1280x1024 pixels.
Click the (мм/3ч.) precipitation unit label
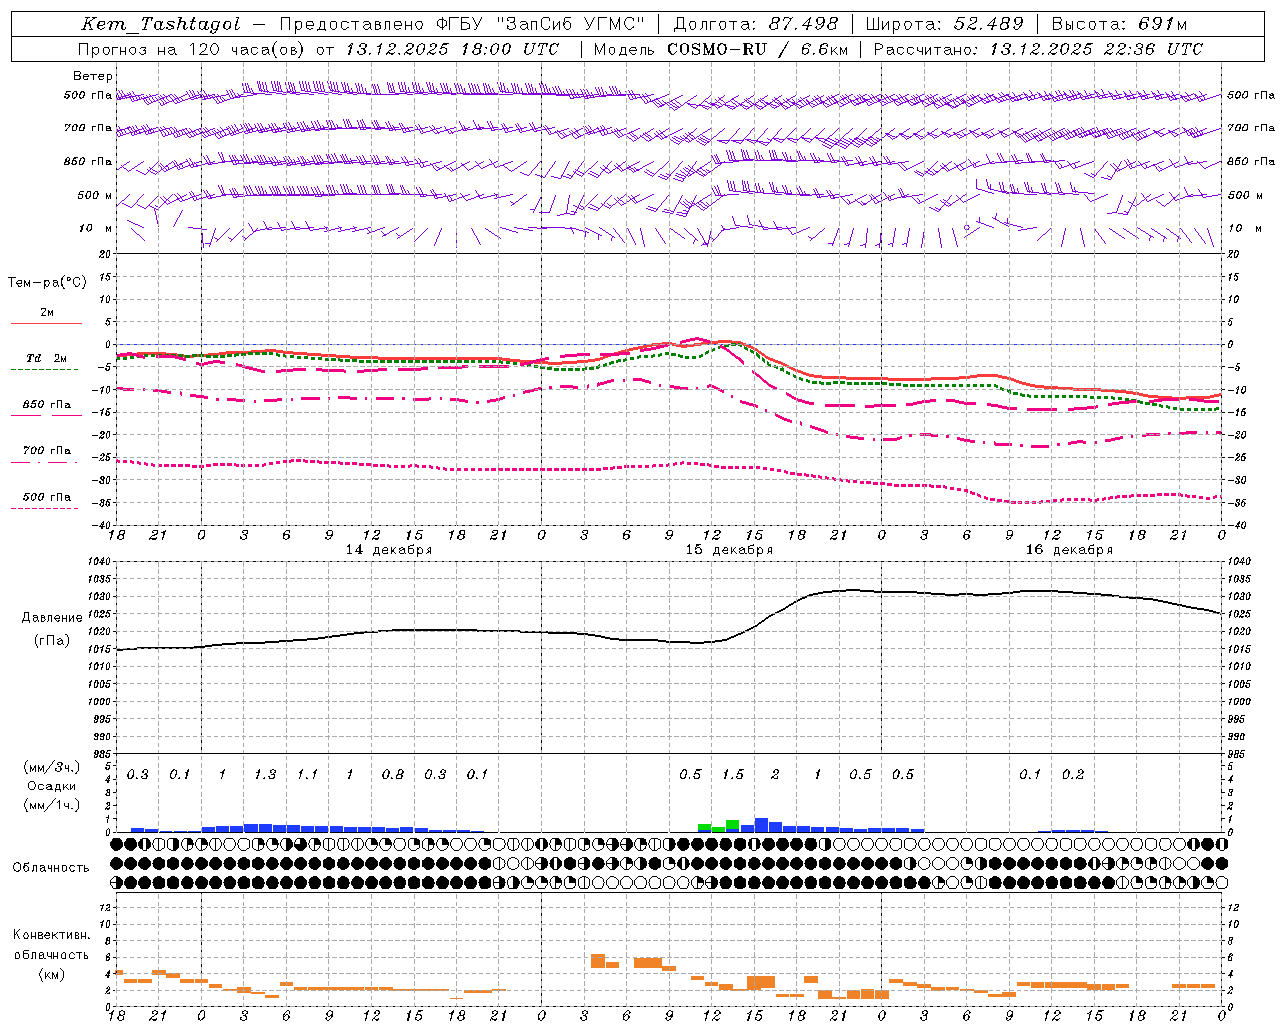[51, 767]
